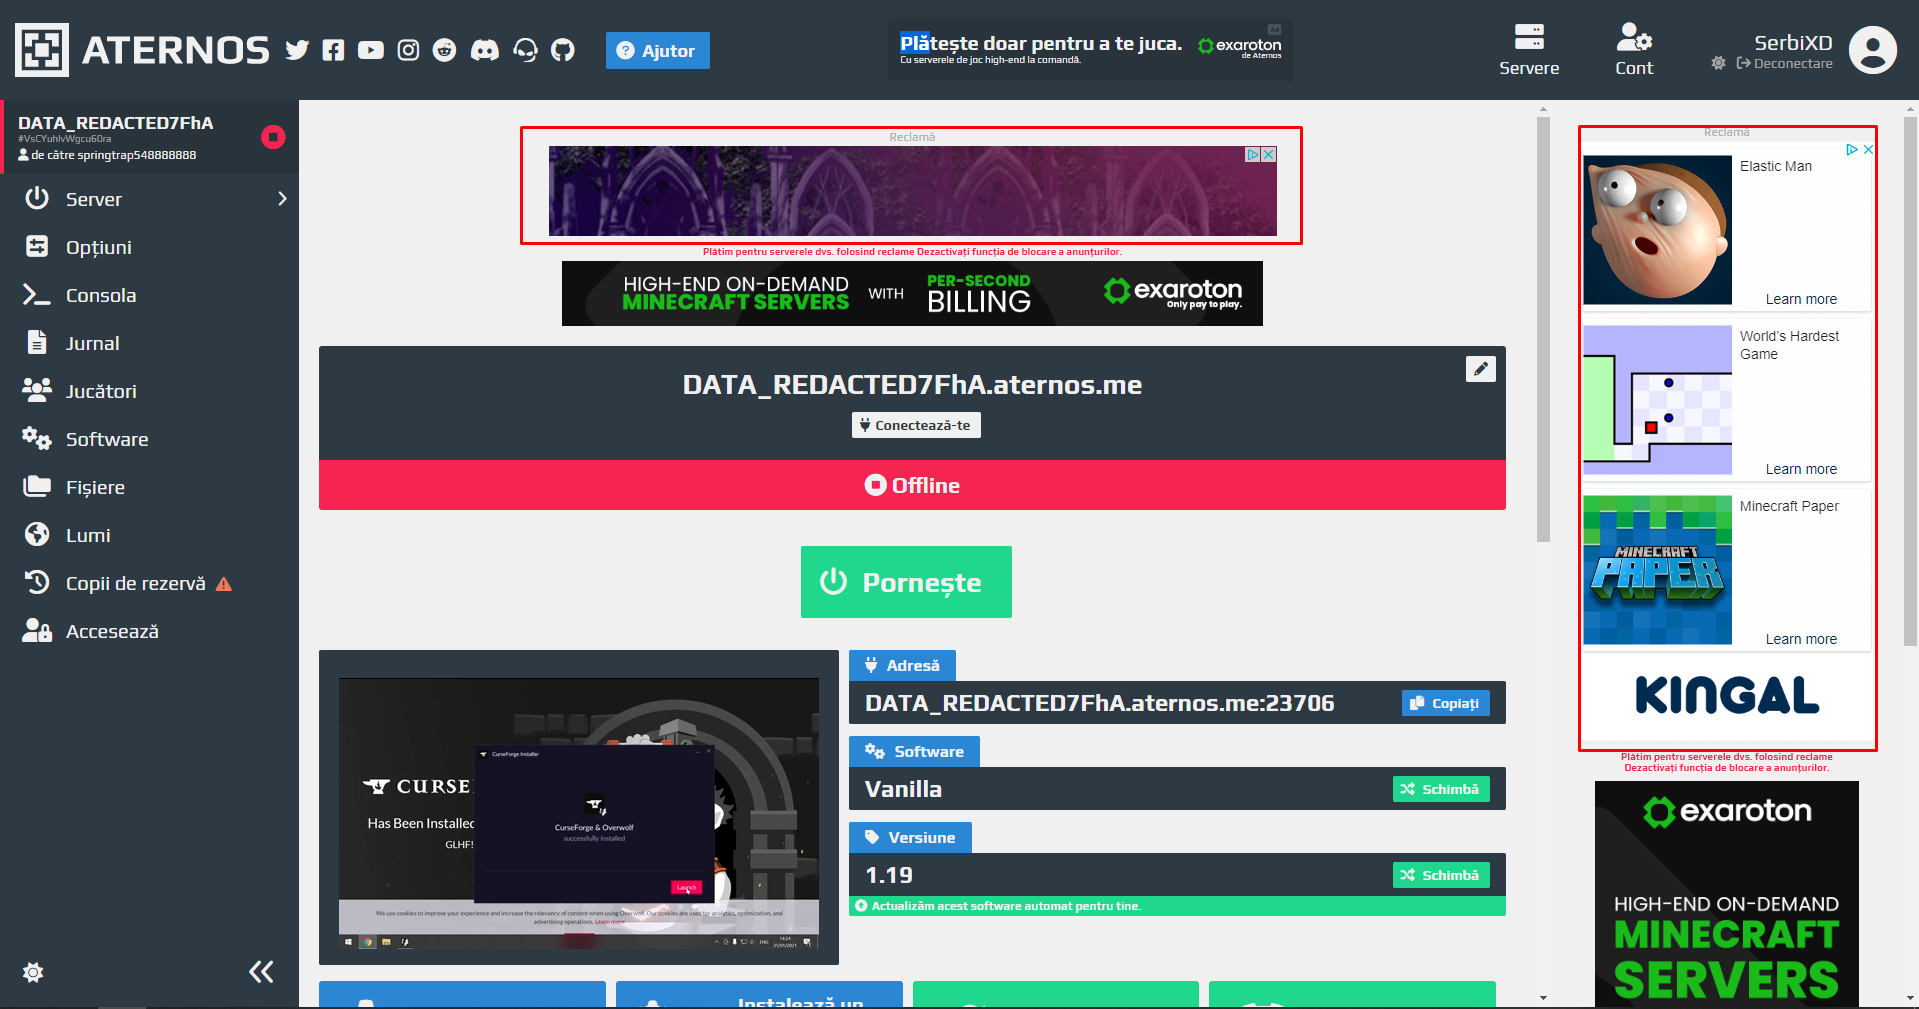Join the Aternos Discord server
This screenshot has height=1009, width=1919.
[x=485, y=50]
